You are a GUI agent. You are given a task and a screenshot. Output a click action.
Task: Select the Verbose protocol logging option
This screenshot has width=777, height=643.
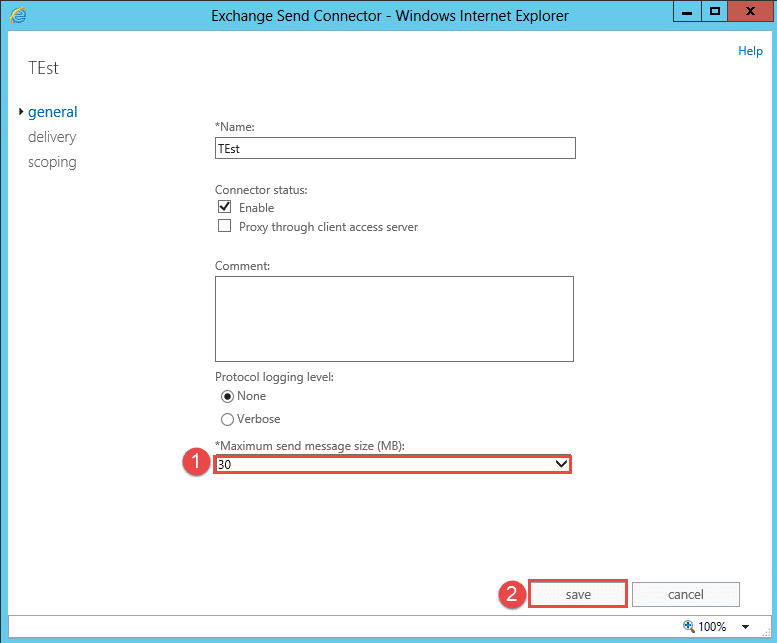pos(227,420)
